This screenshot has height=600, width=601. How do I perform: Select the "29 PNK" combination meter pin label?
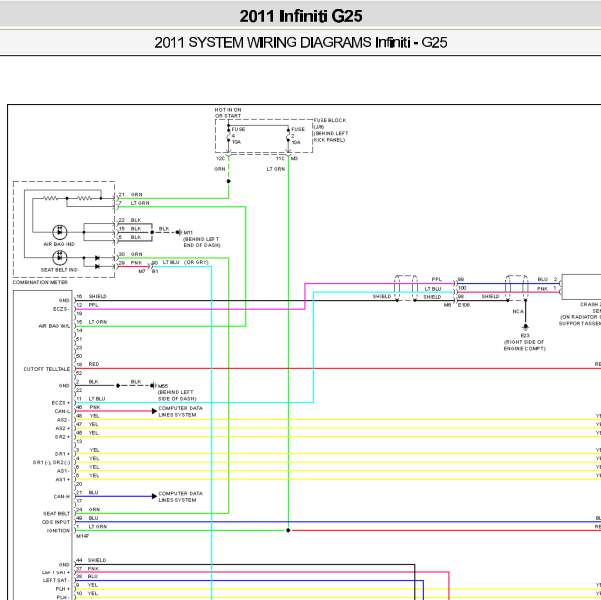(x=130, y=263)
